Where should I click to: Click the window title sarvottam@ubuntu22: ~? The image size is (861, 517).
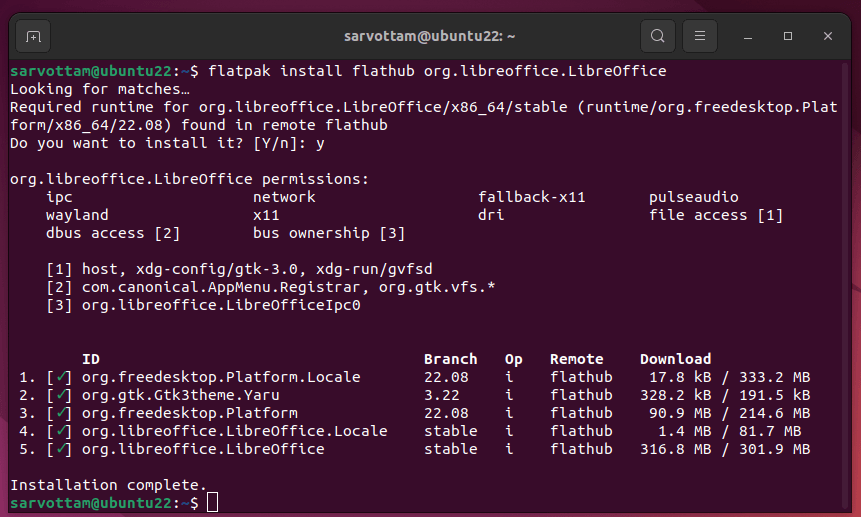(x=429, y=36)
